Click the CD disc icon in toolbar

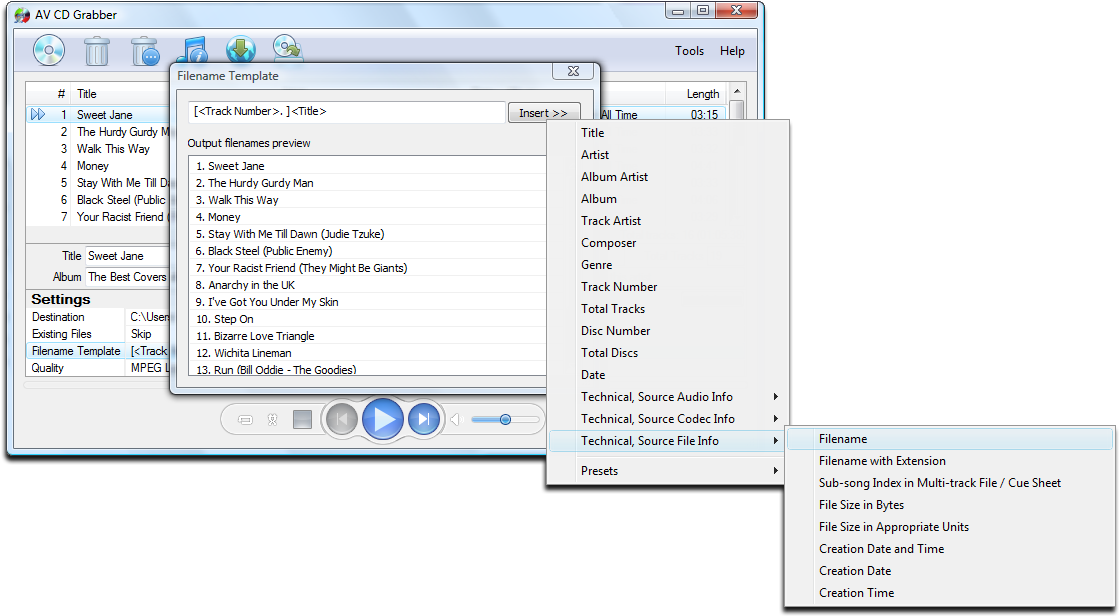point(49,51)
